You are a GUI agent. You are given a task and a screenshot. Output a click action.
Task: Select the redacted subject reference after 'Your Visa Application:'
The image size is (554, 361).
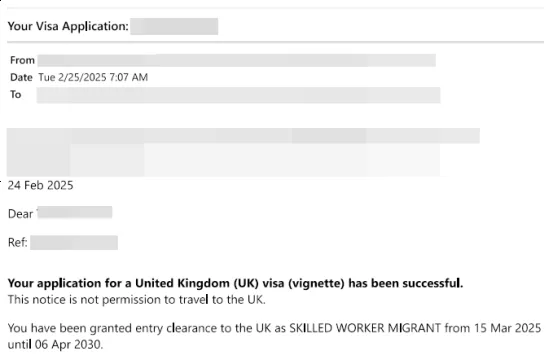point(174,26)
